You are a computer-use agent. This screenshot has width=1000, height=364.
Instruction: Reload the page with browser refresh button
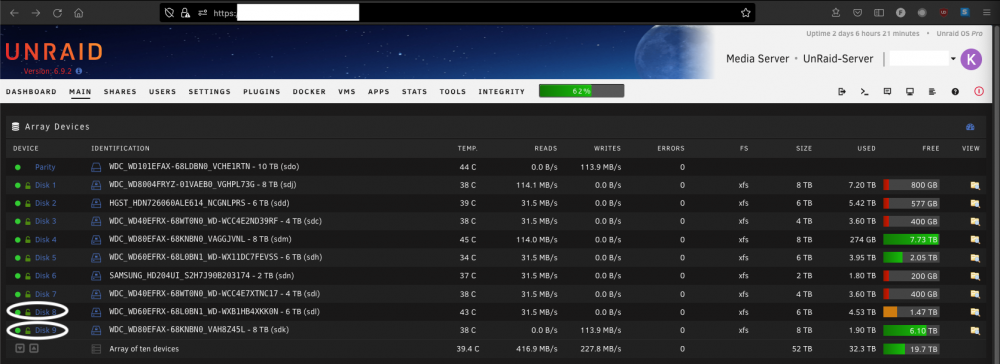coord(57,13)
